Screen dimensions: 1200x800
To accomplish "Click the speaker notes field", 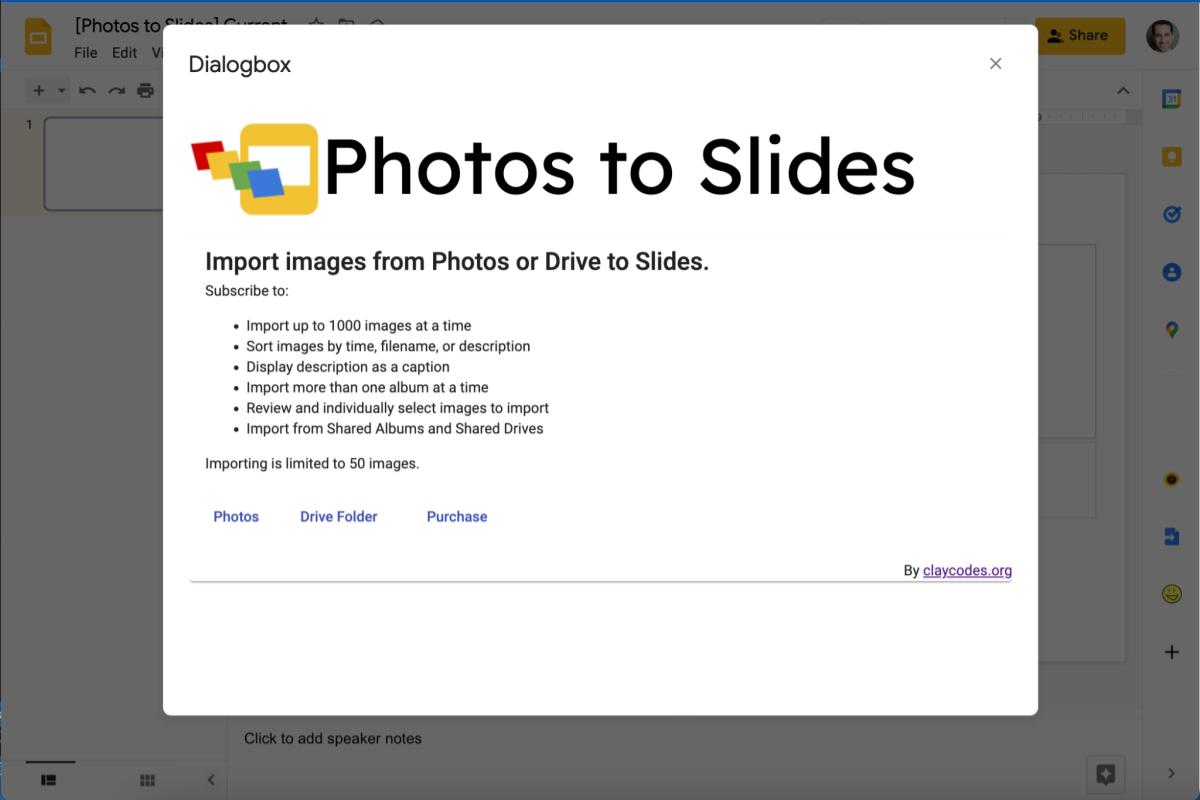I will coord(333,739).
